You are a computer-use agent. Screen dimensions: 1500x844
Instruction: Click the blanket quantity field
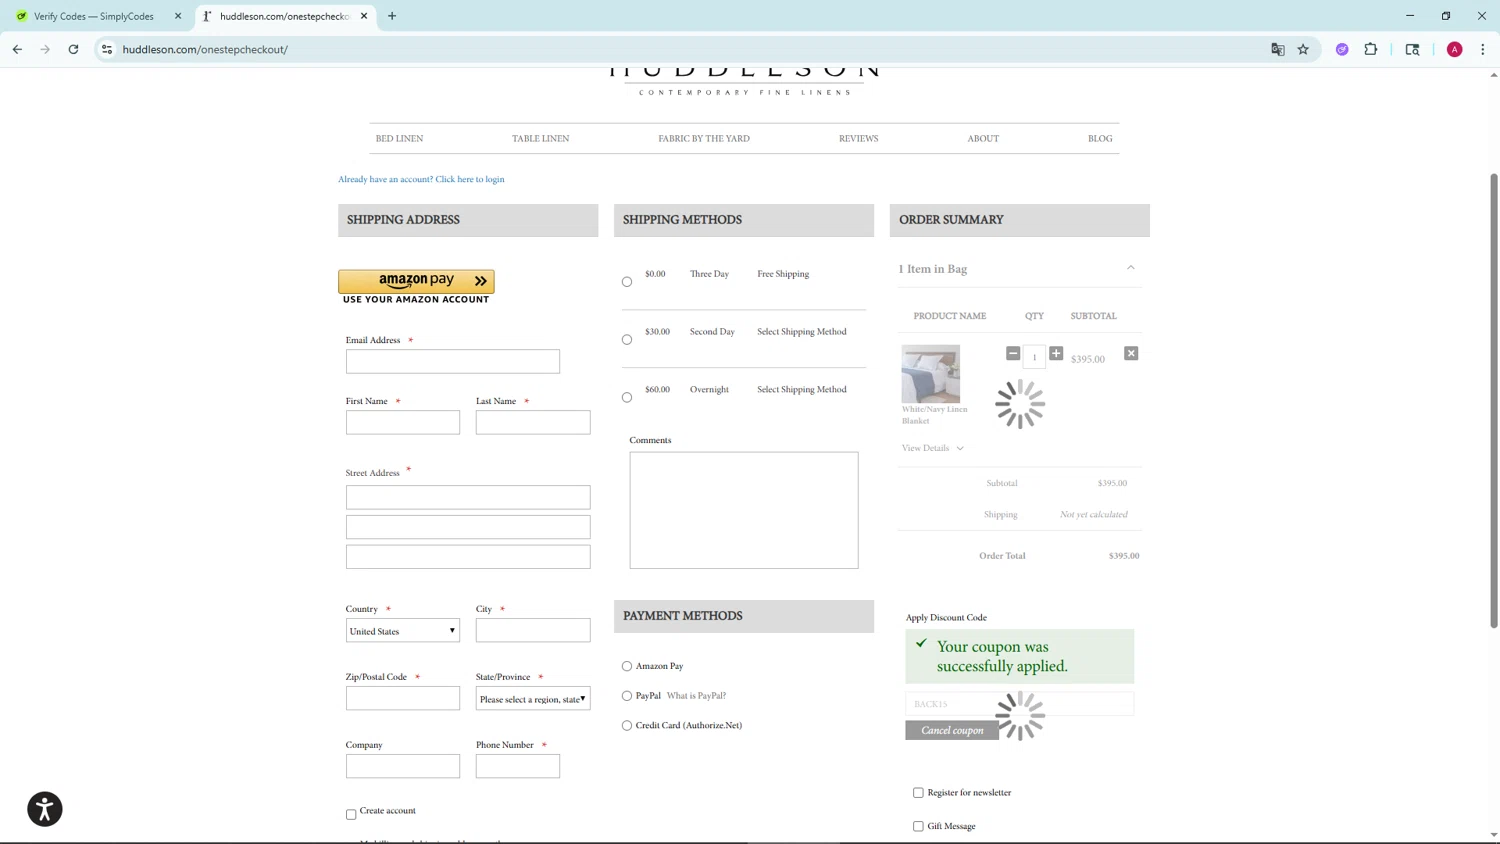1034,356
